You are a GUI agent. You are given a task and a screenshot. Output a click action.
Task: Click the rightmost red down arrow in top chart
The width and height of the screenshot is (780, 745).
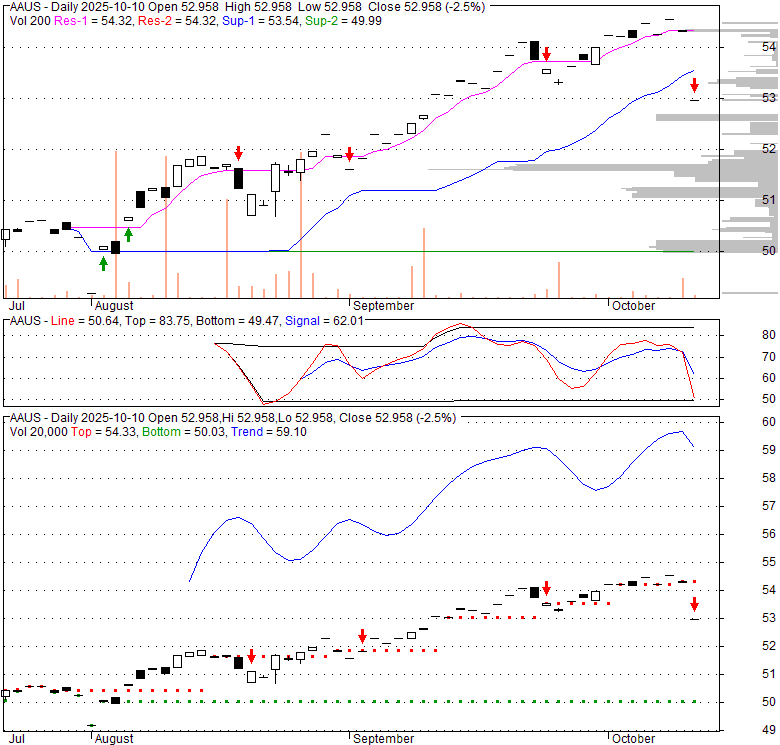coord(694,85)
